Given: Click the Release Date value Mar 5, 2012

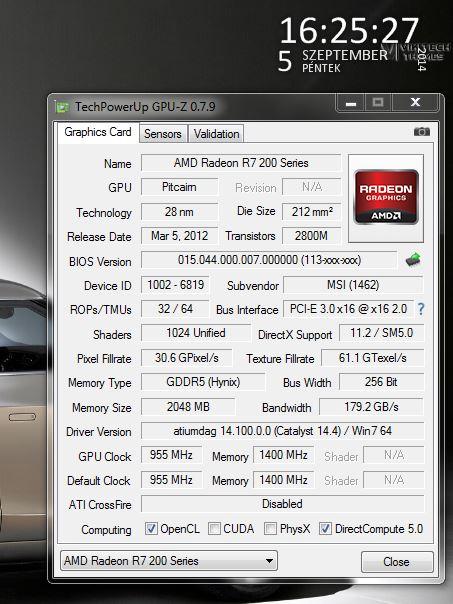Looking at the screenshot, I should [x=179, y=236].
